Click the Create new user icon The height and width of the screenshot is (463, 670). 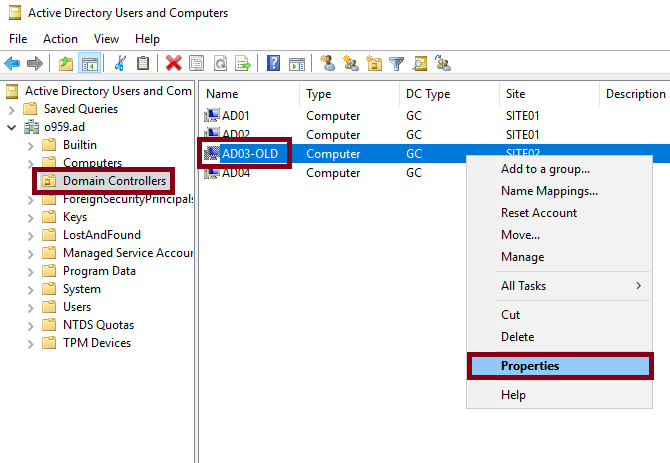tap(328, 63)
